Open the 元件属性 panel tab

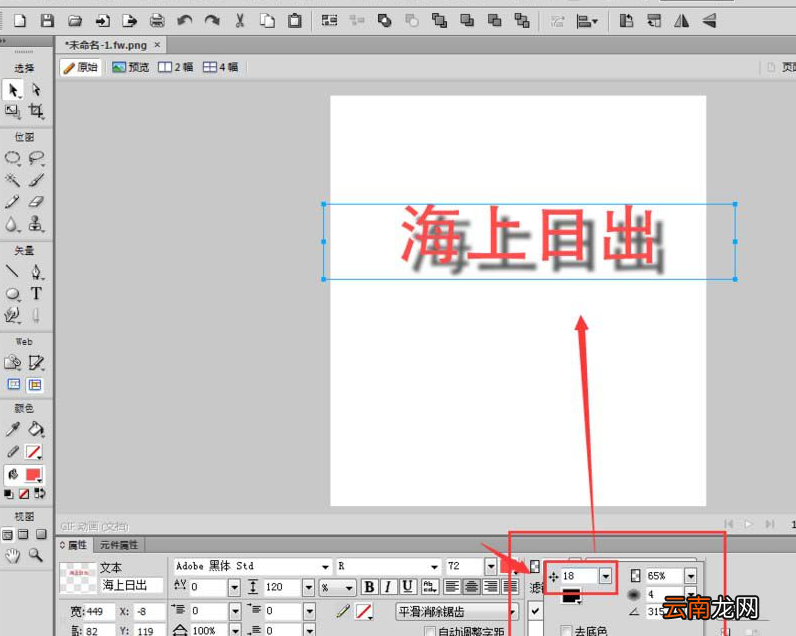[x=119, y=545]
